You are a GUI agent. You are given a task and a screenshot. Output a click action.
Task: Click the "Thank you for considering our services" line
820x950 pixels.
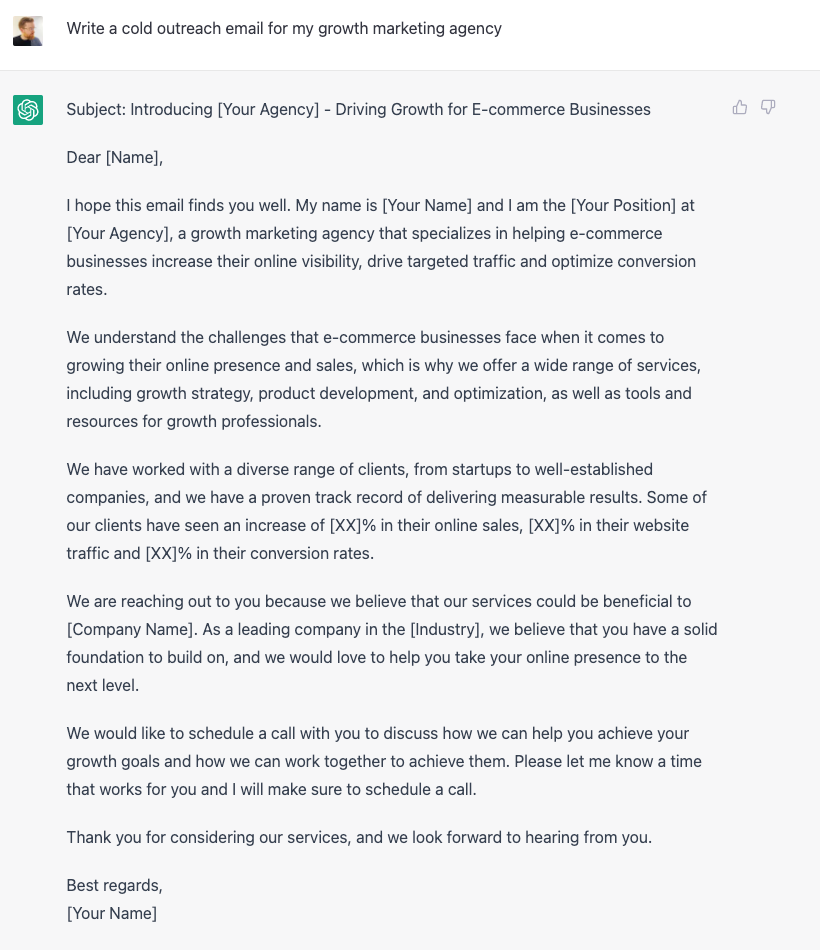359,837
